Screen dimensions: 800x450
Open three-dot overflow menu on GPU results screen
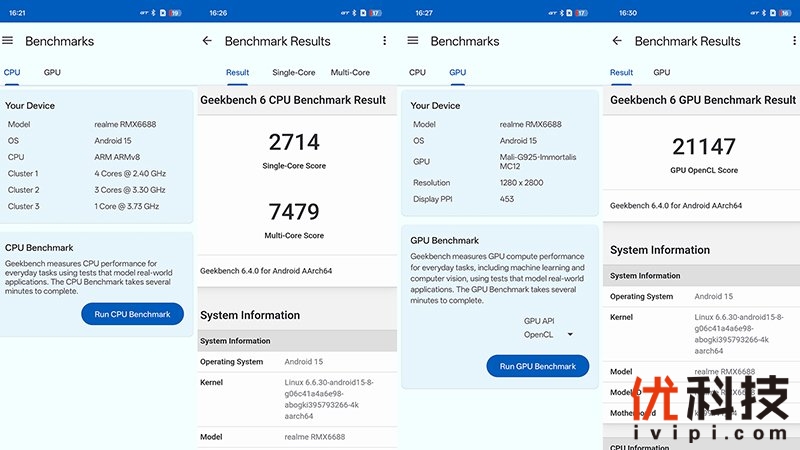791,41
